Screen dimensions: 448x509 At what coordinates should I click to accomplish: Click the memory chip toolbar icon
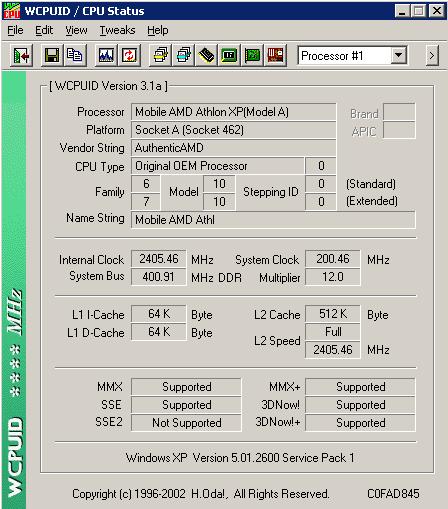(206, 55)
